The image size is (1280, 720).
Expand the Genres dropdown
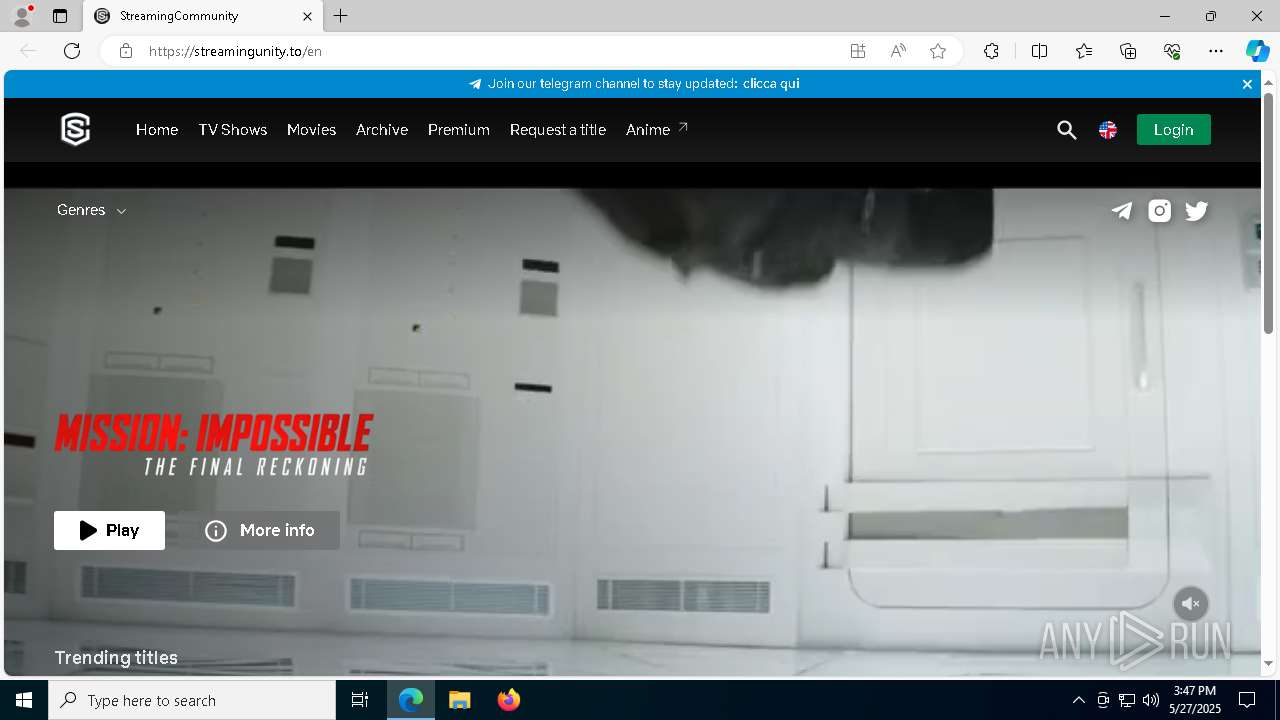point(92,210)
